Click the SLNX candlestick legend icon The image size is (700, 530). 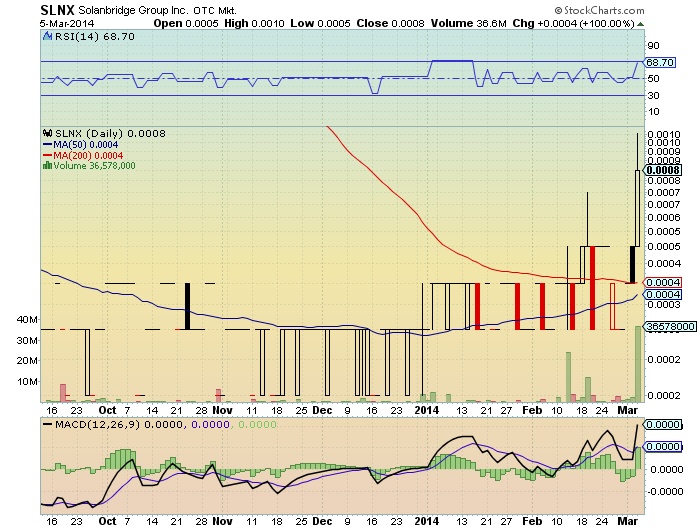tap(47, 133)
